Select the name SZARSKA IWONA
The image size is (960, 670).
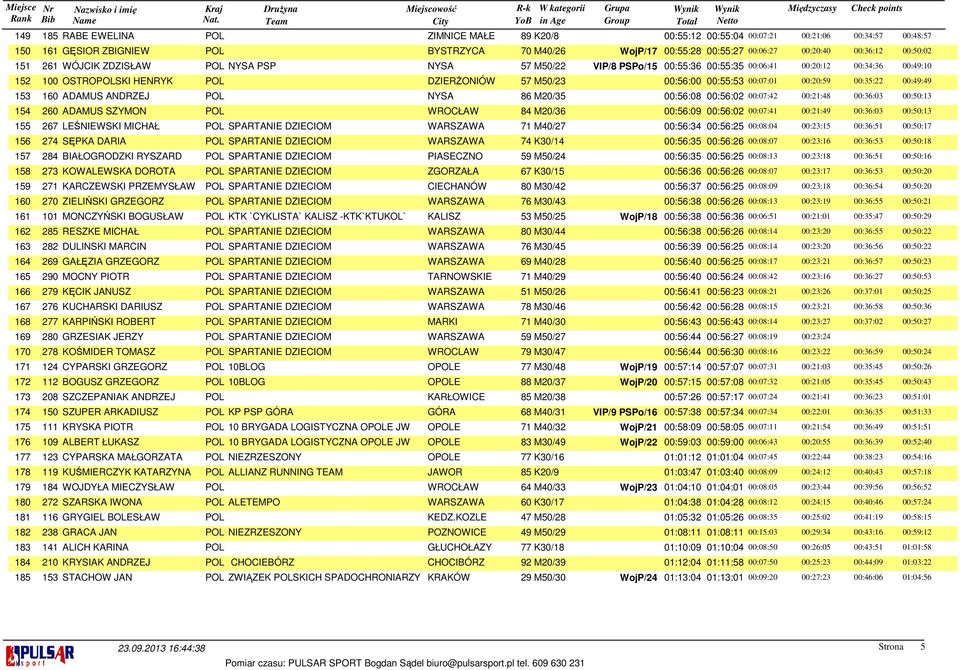(x=102, y=502)
